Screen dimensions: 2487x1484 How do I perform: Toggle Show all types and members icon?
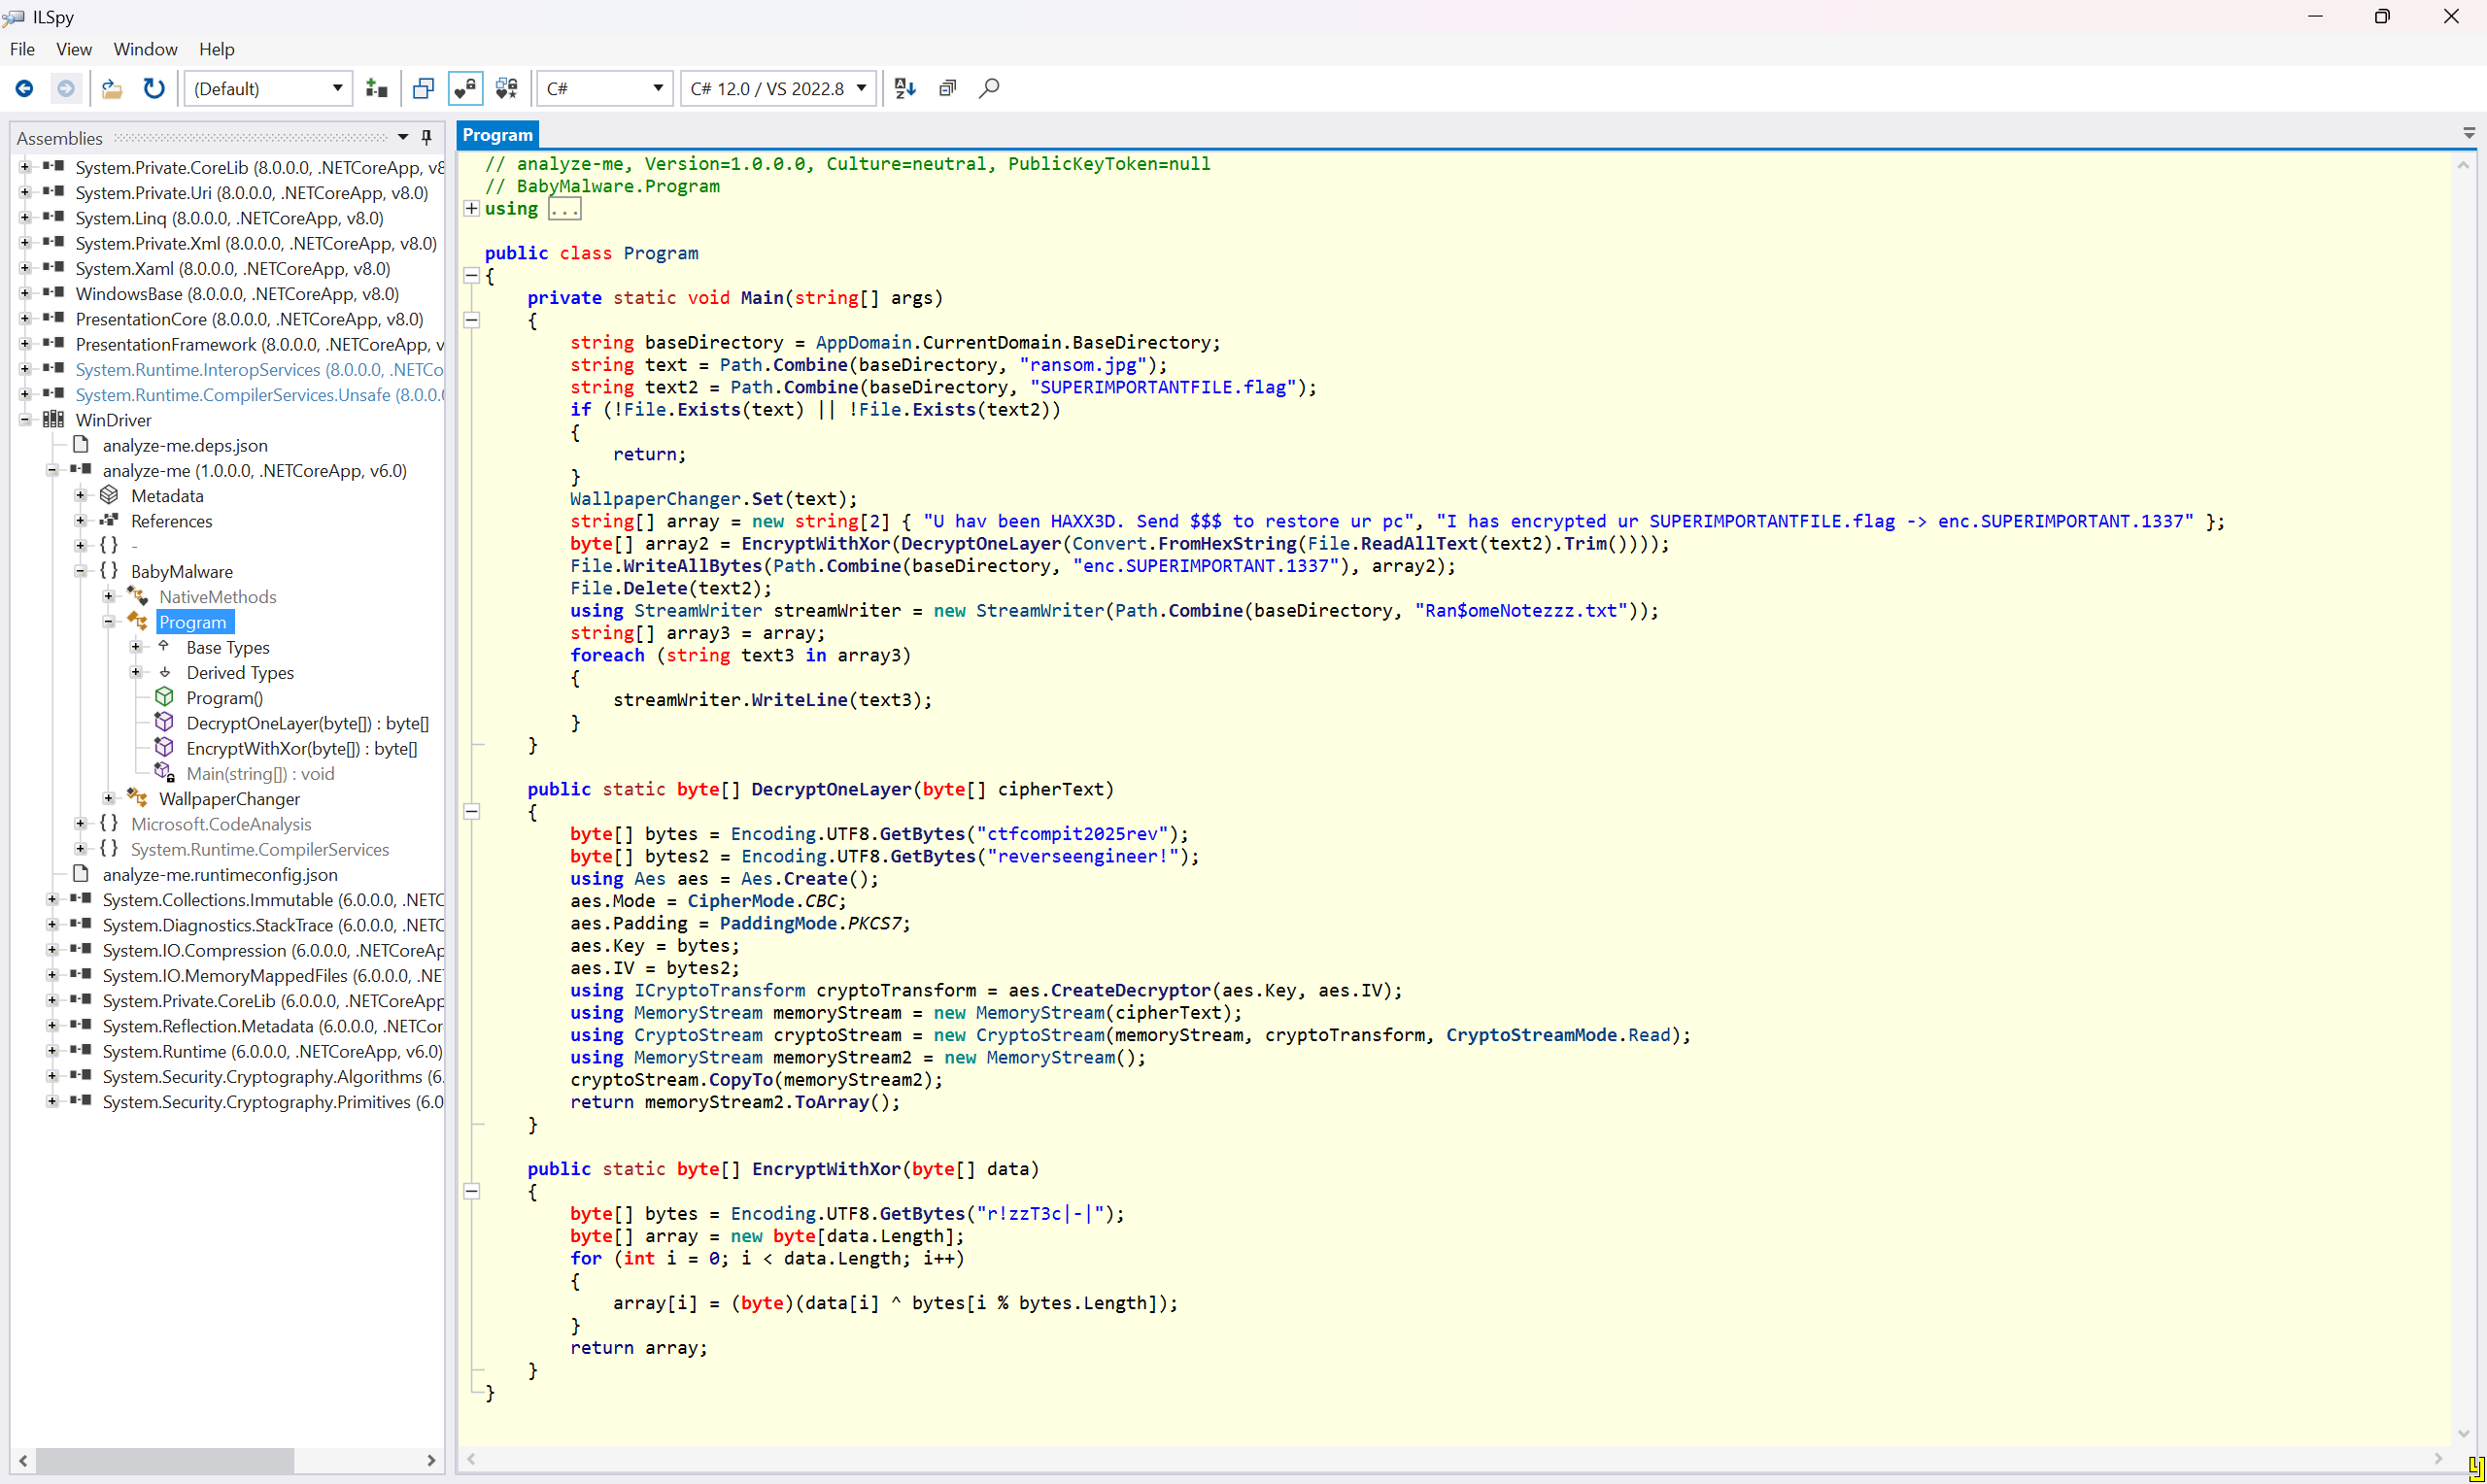tap(507, 89)
